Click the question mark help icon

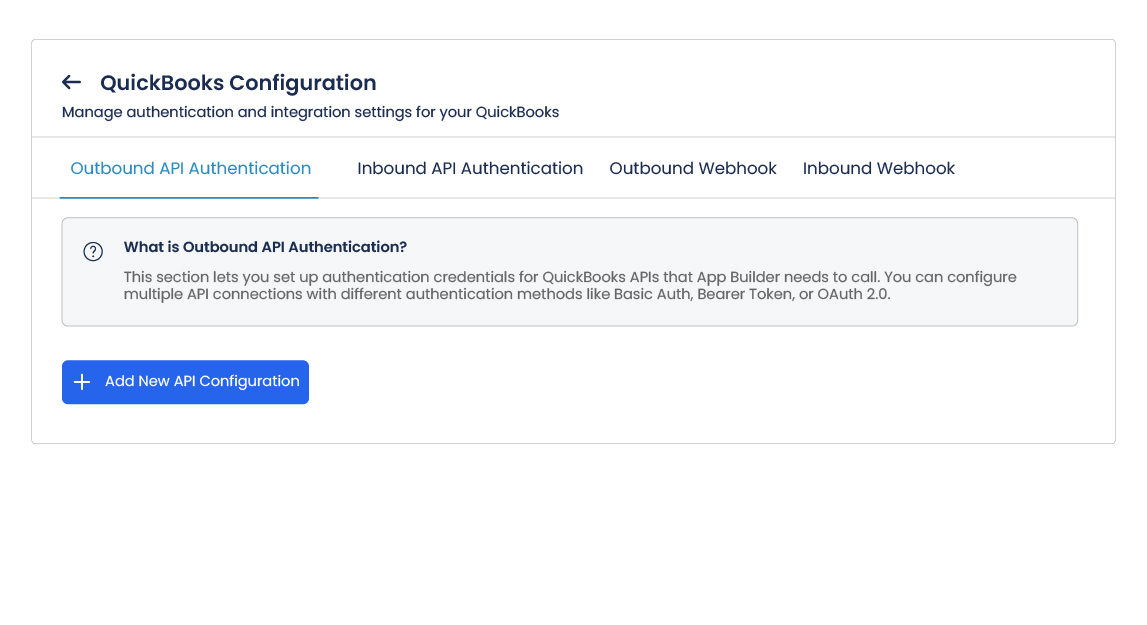click(x=93, y=252)
